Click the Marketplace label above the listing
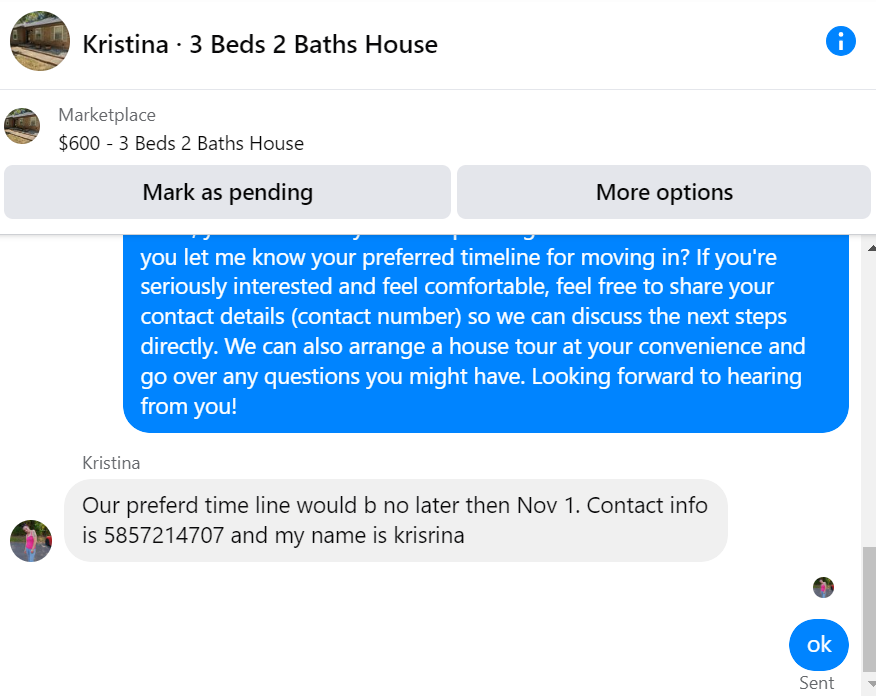 coord(107,115)
